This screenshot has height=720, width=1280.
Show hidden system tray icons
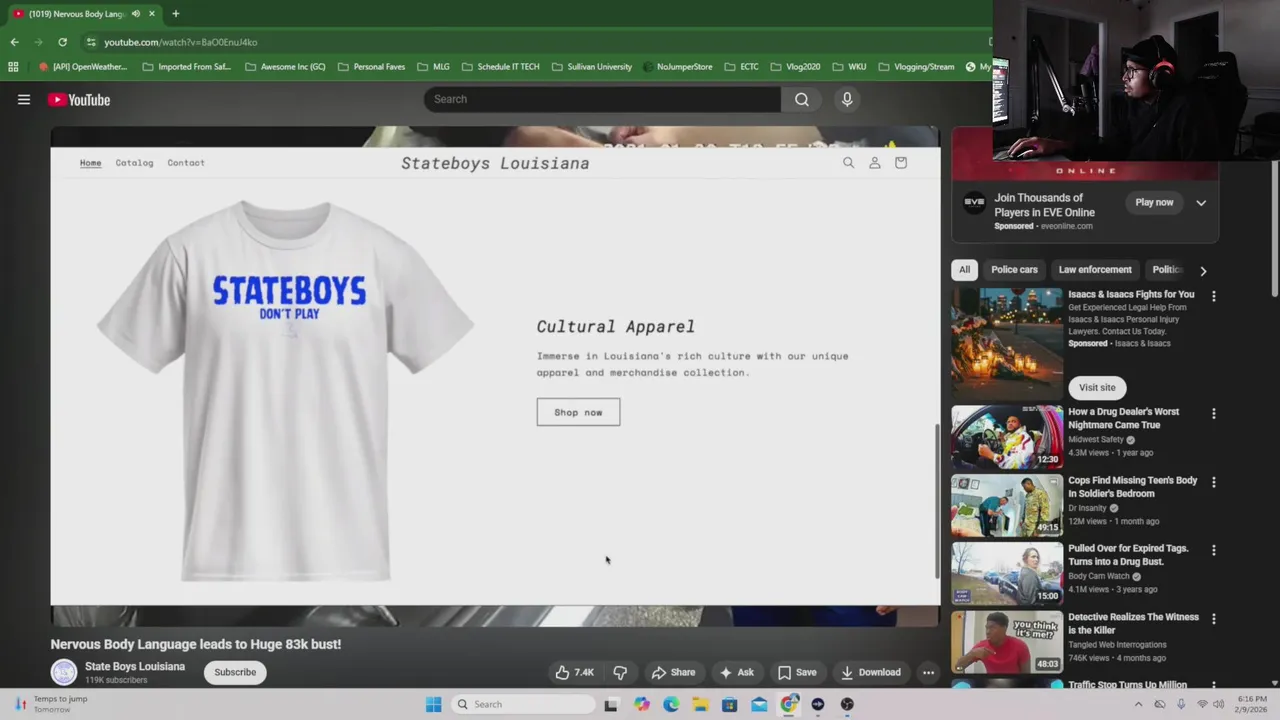(x=1138, y=704)
